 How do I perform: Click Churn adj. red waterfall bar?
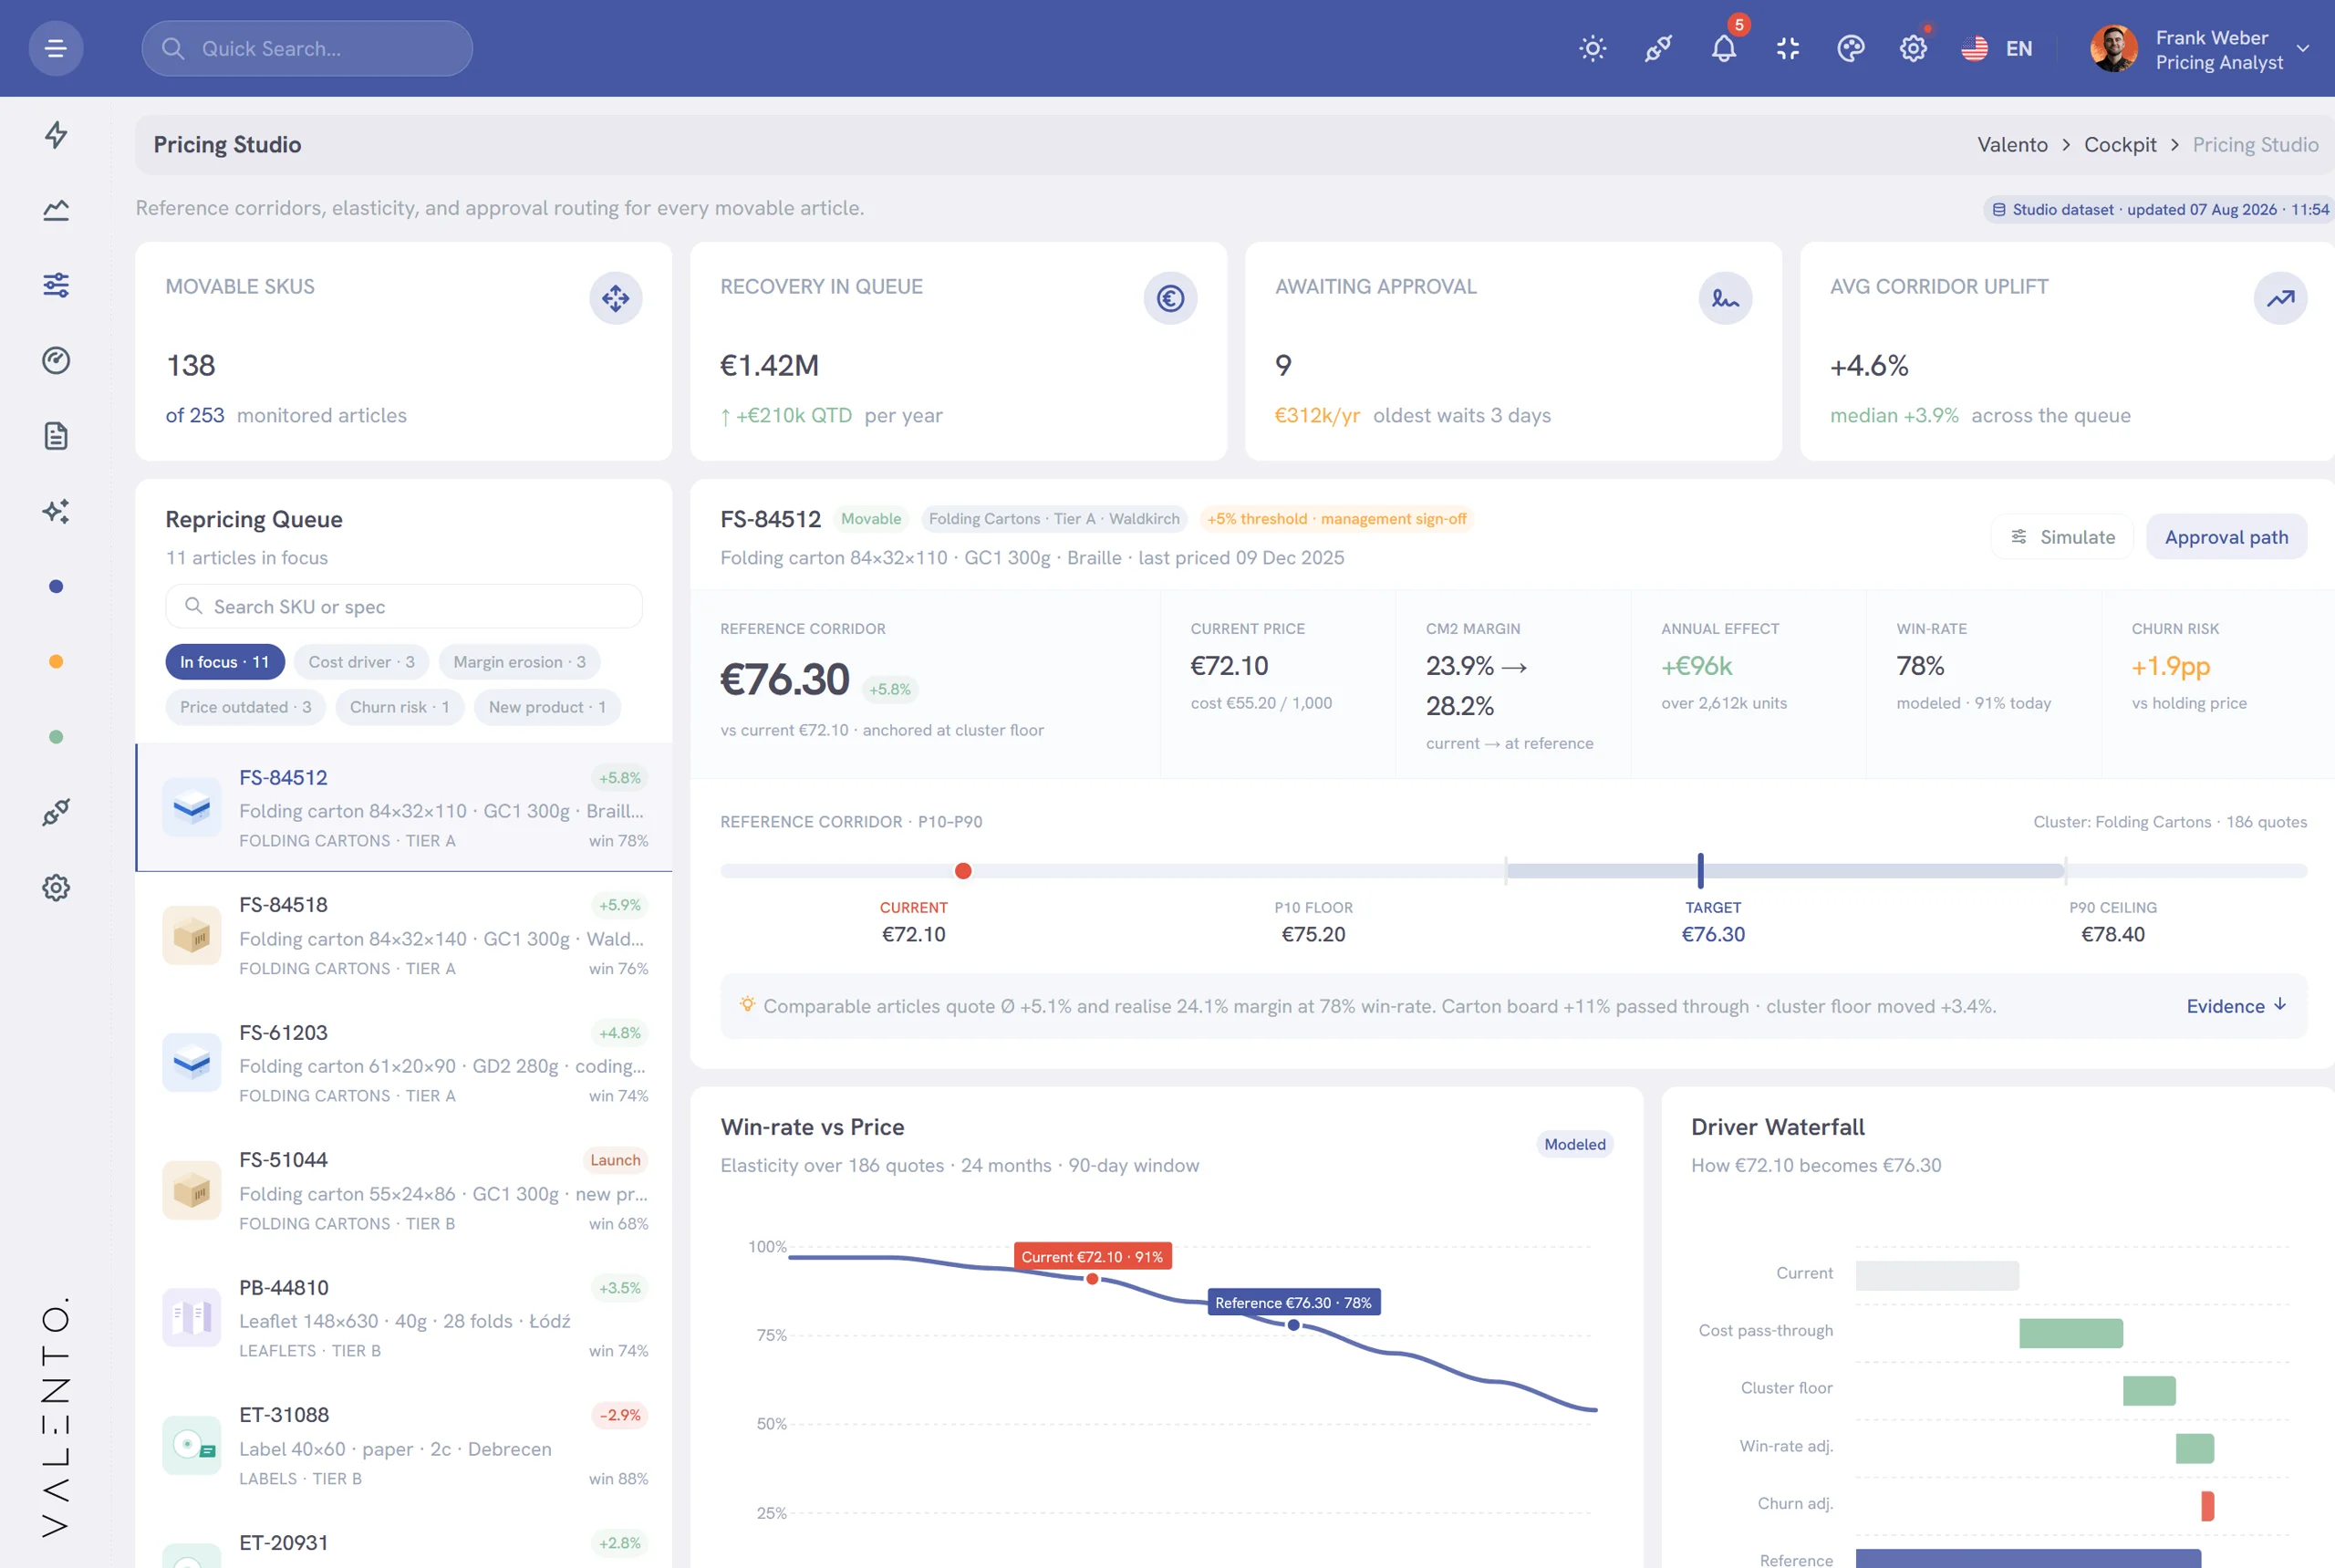click(x=2207, y=1506)
